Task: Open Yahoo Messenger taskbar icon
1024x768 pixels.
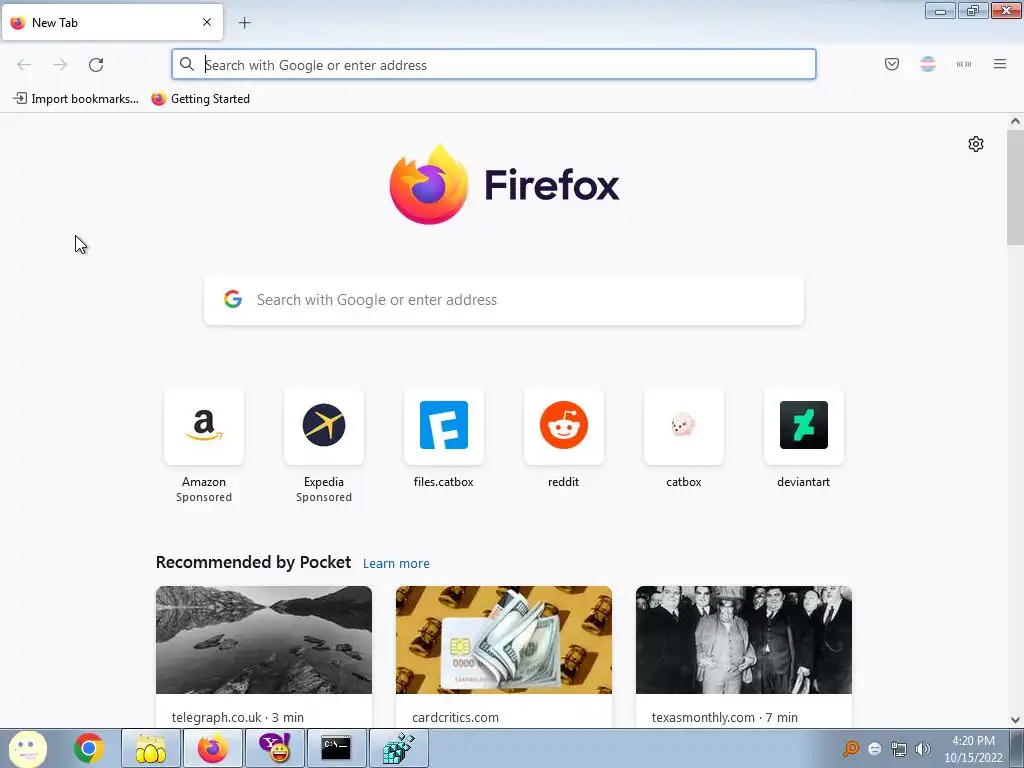Action: tap(275, 748)
